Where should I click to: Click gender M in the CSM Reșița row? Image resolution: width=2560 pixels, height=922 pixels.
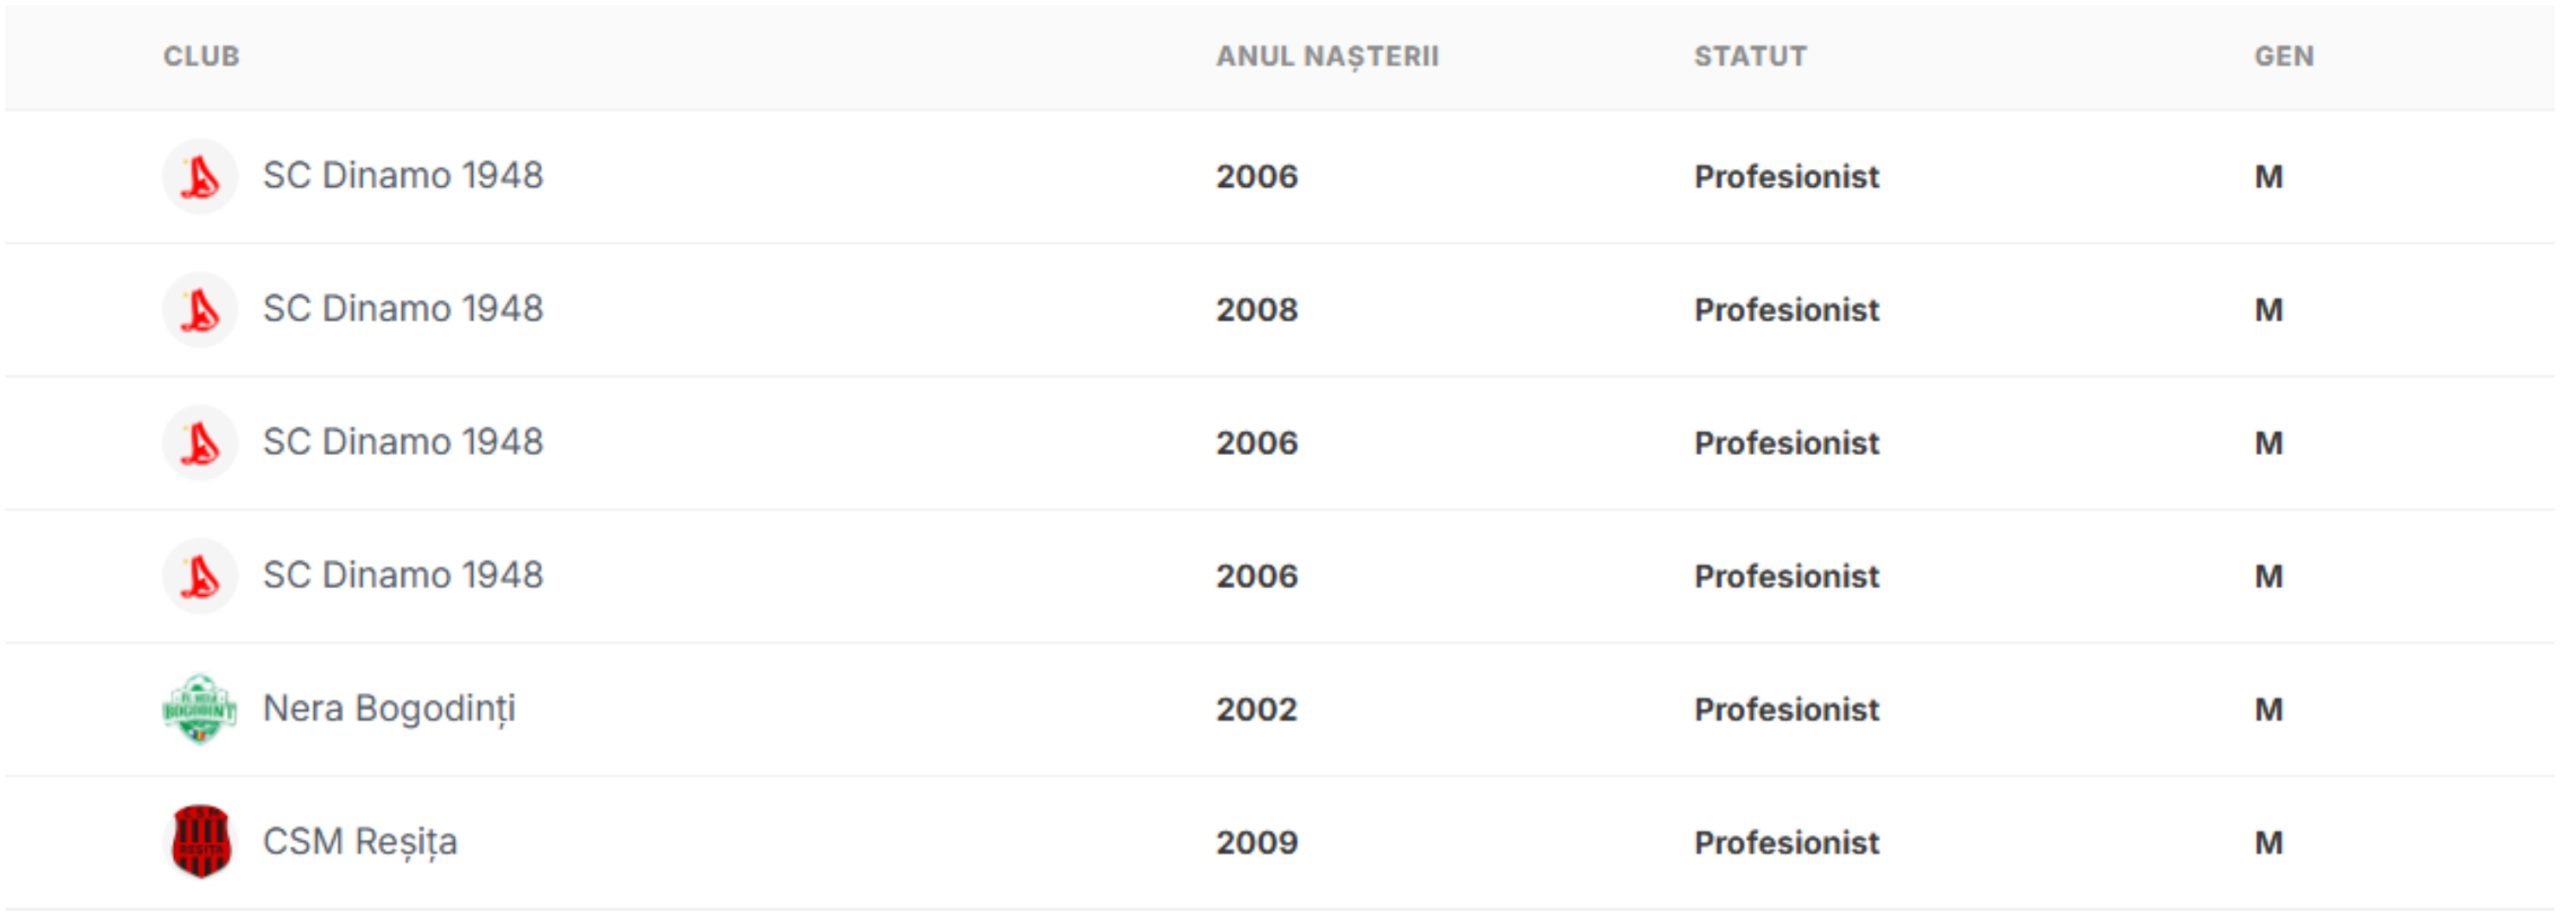[2268, 842]
